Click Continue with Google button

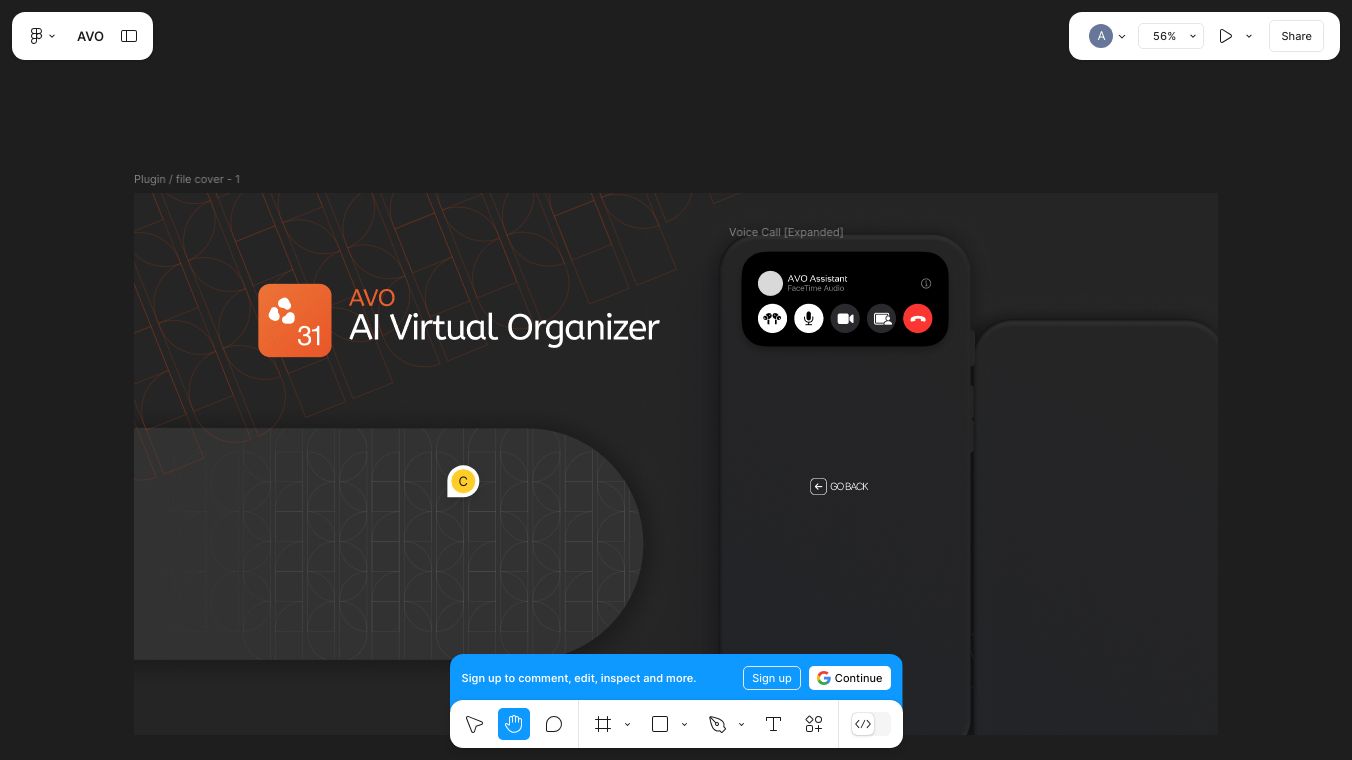pyautogui.click(x=850, y=678)
